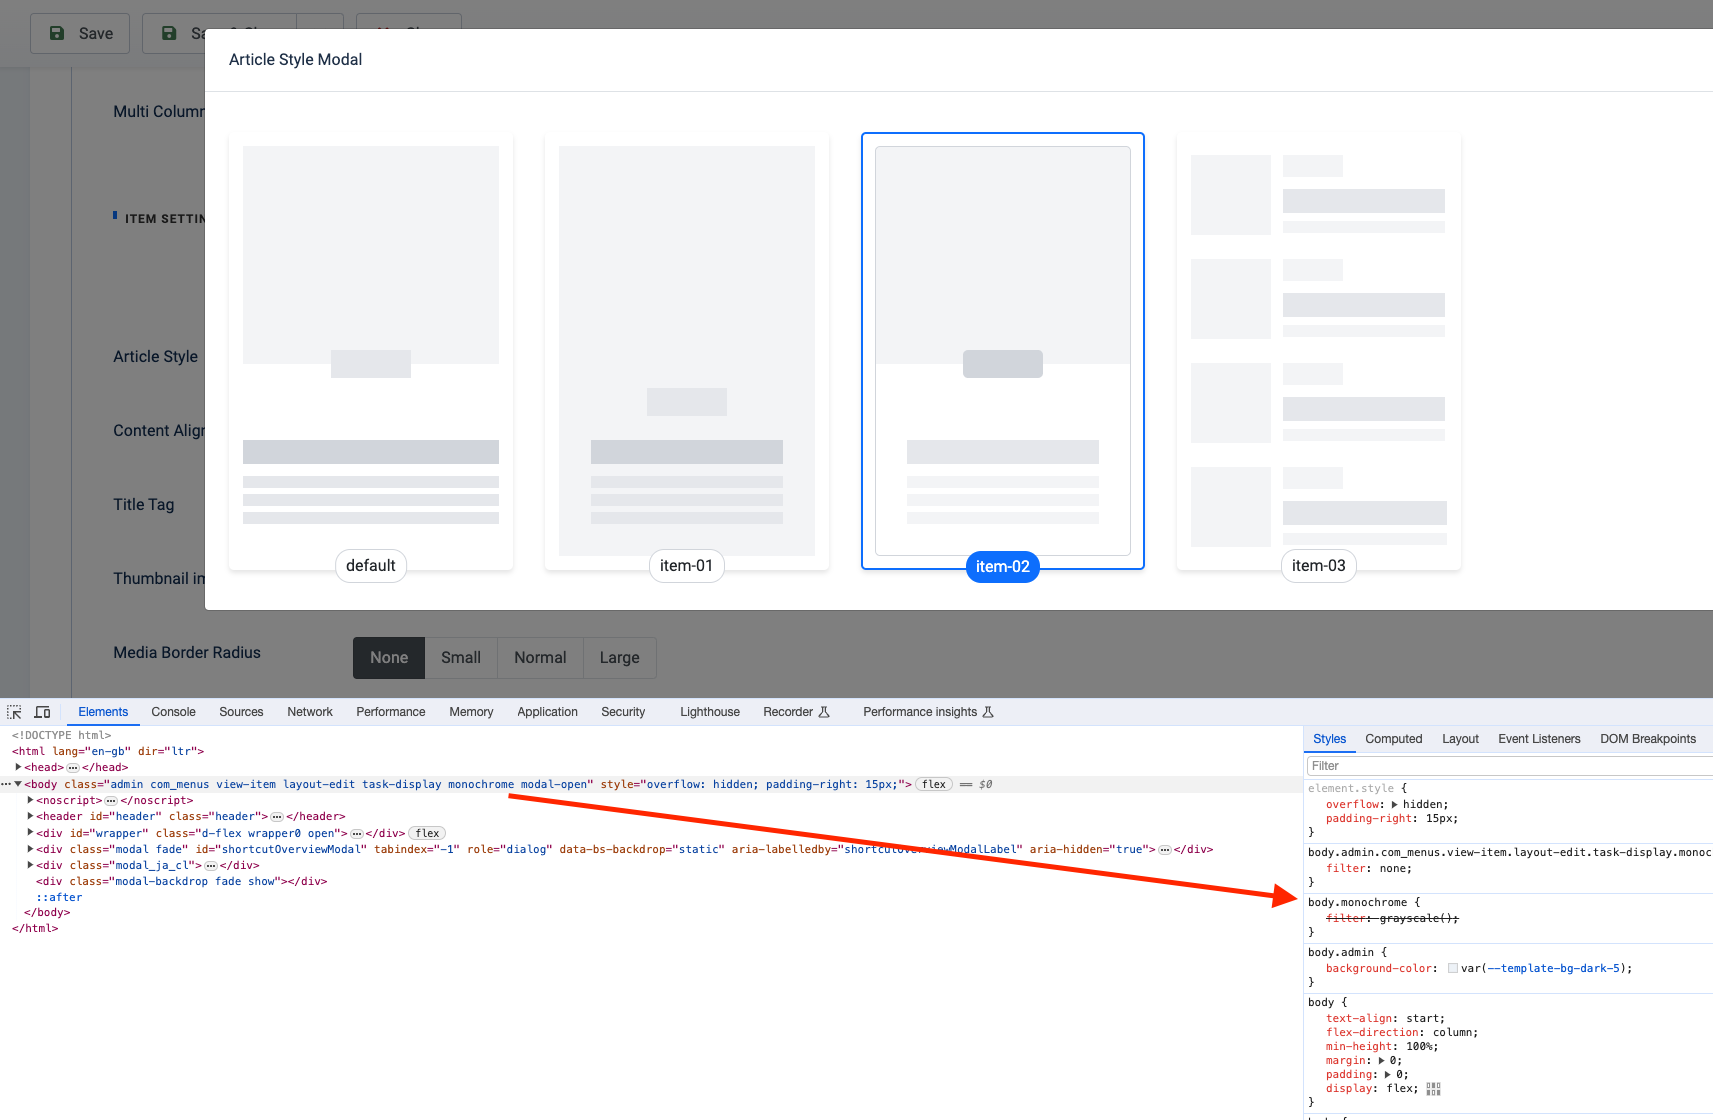Collapse the body element node
This screenshot has height=1120, width=1713.
(x=18, y=784)
